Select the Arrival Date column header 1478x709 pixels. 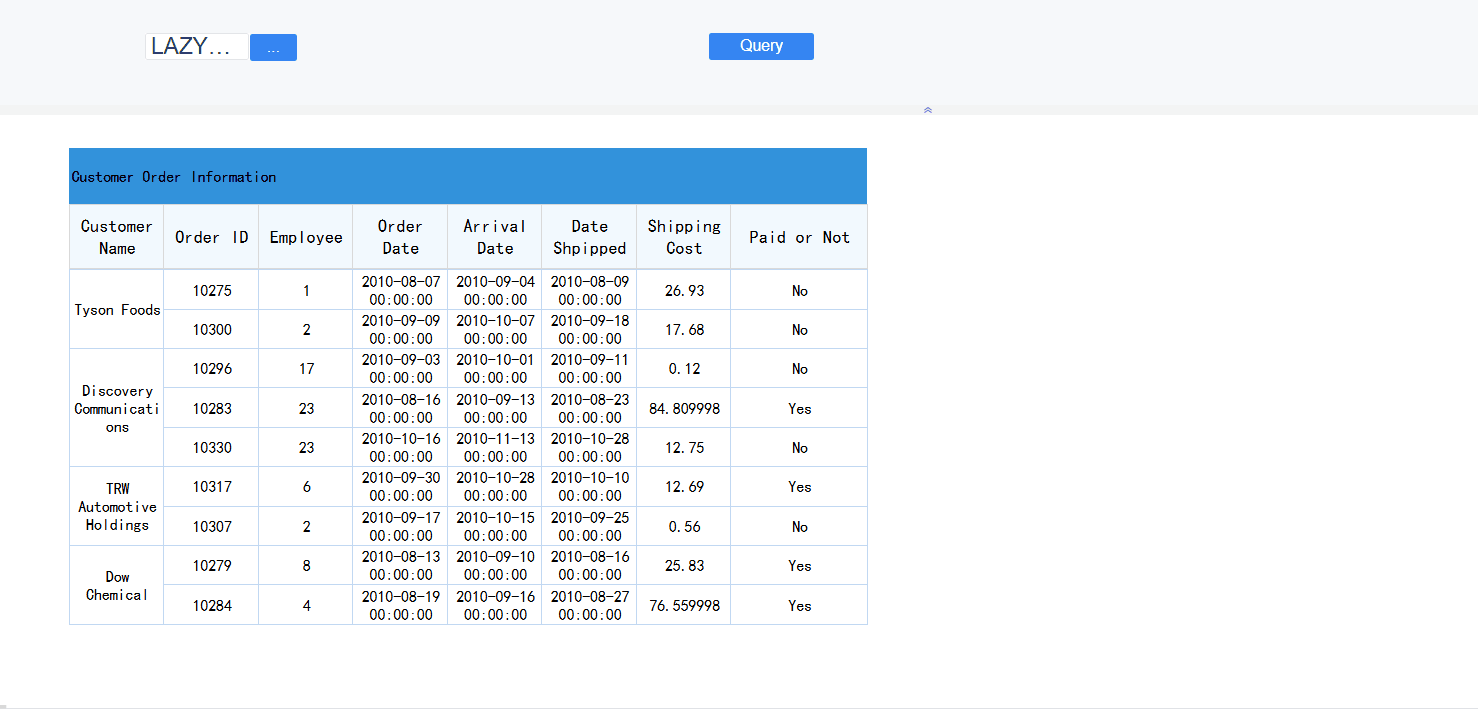coord(495,237)
